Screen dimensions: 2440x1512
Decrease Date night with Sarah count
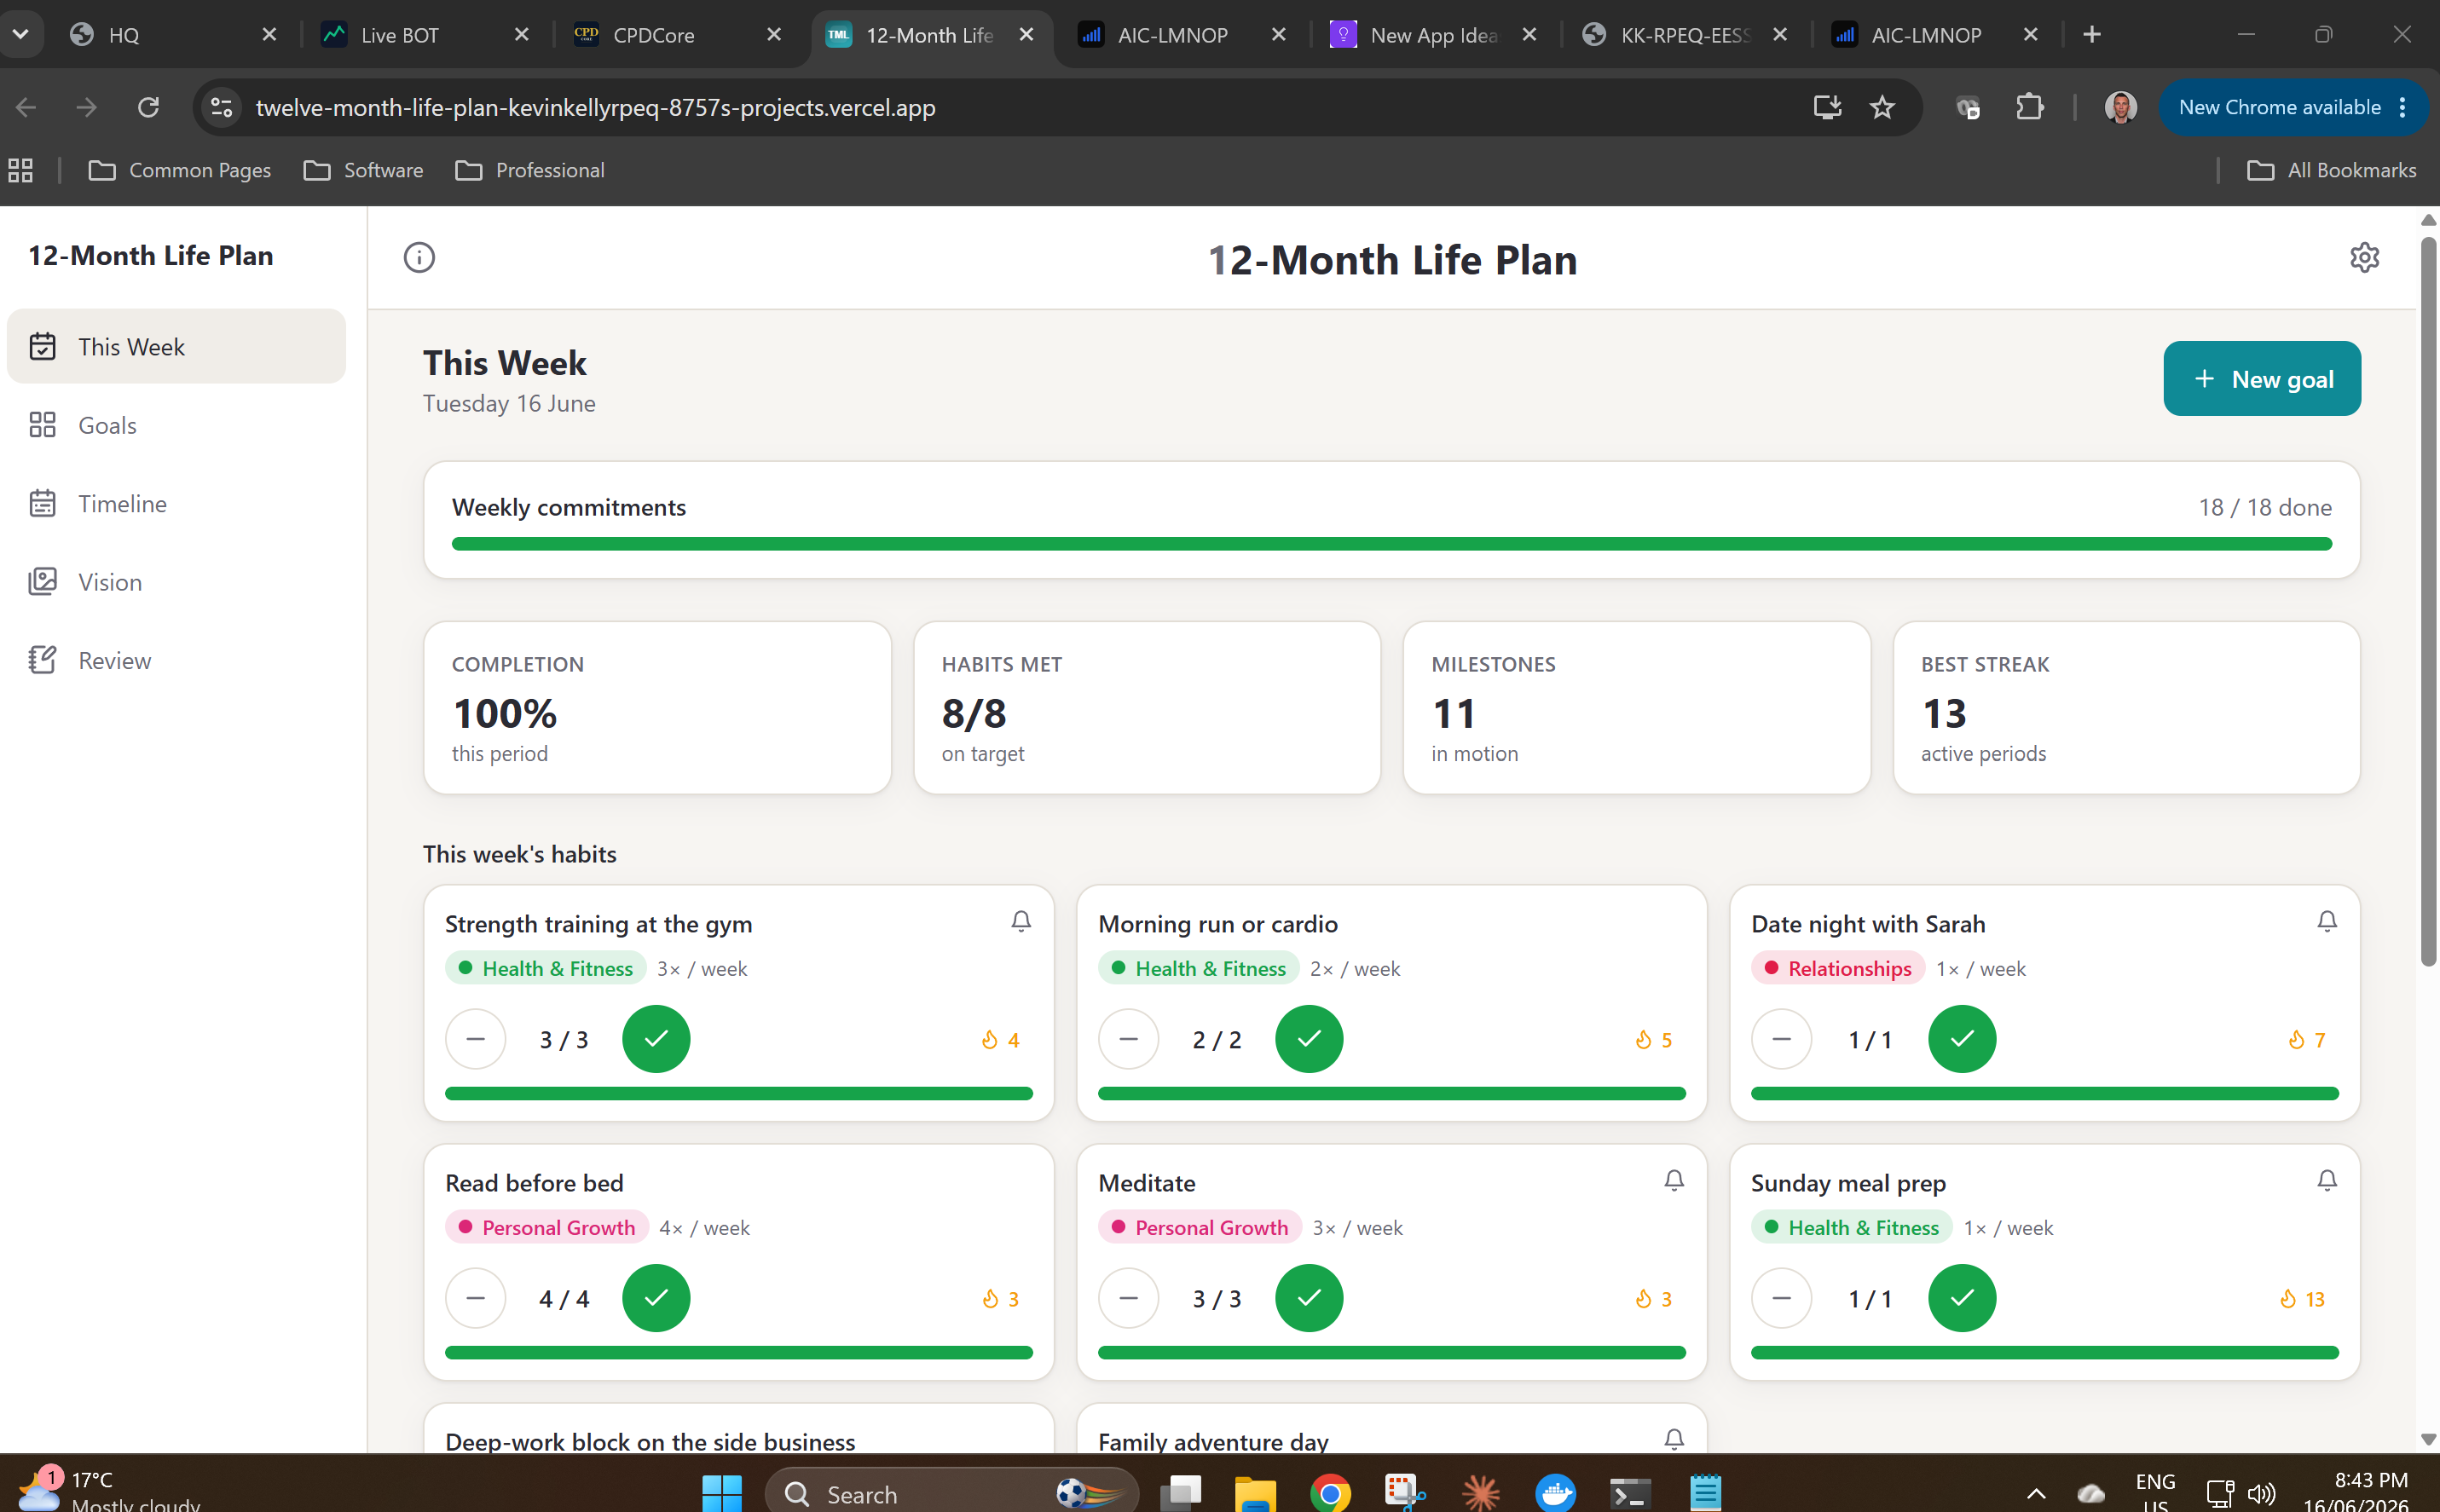[x=1781, y=1039]
